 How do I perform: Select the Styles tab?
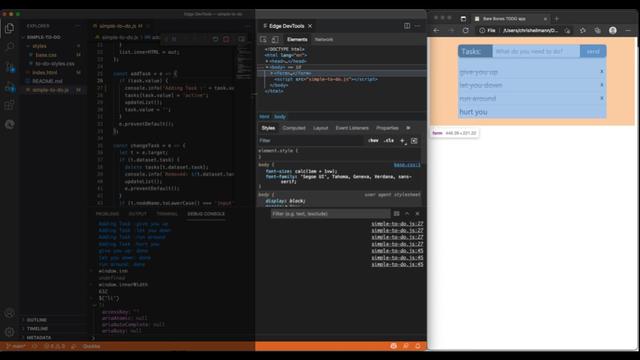268,128
